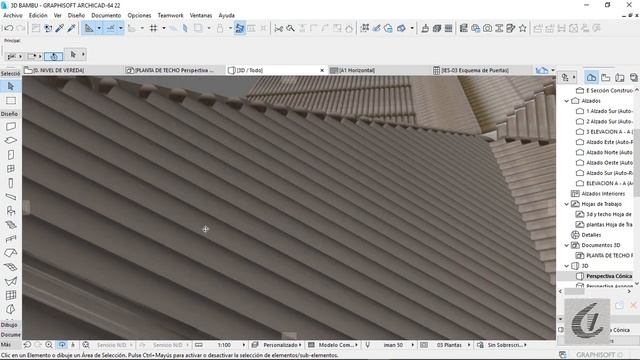Select the Railing tool in toolbox
The height and width of the screenshot is (360, 640).
(x=11, y=239)
